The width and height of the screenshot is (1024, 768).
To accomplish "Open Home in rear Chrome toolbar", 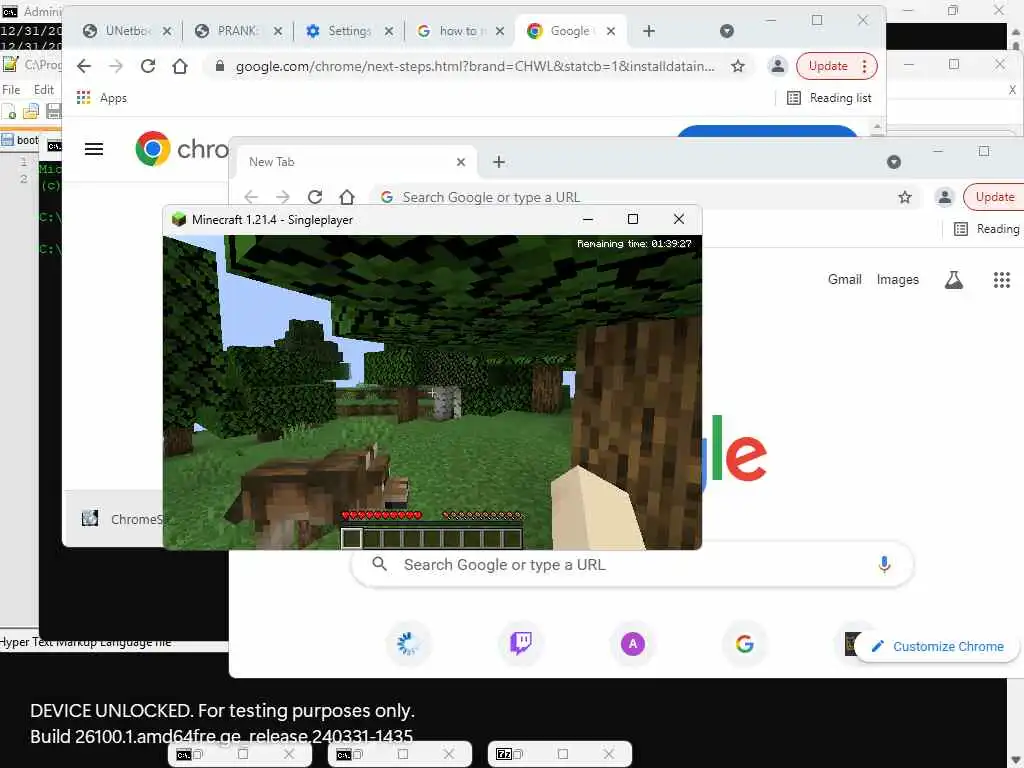I will pyautogui.click(x=180, y=66).
